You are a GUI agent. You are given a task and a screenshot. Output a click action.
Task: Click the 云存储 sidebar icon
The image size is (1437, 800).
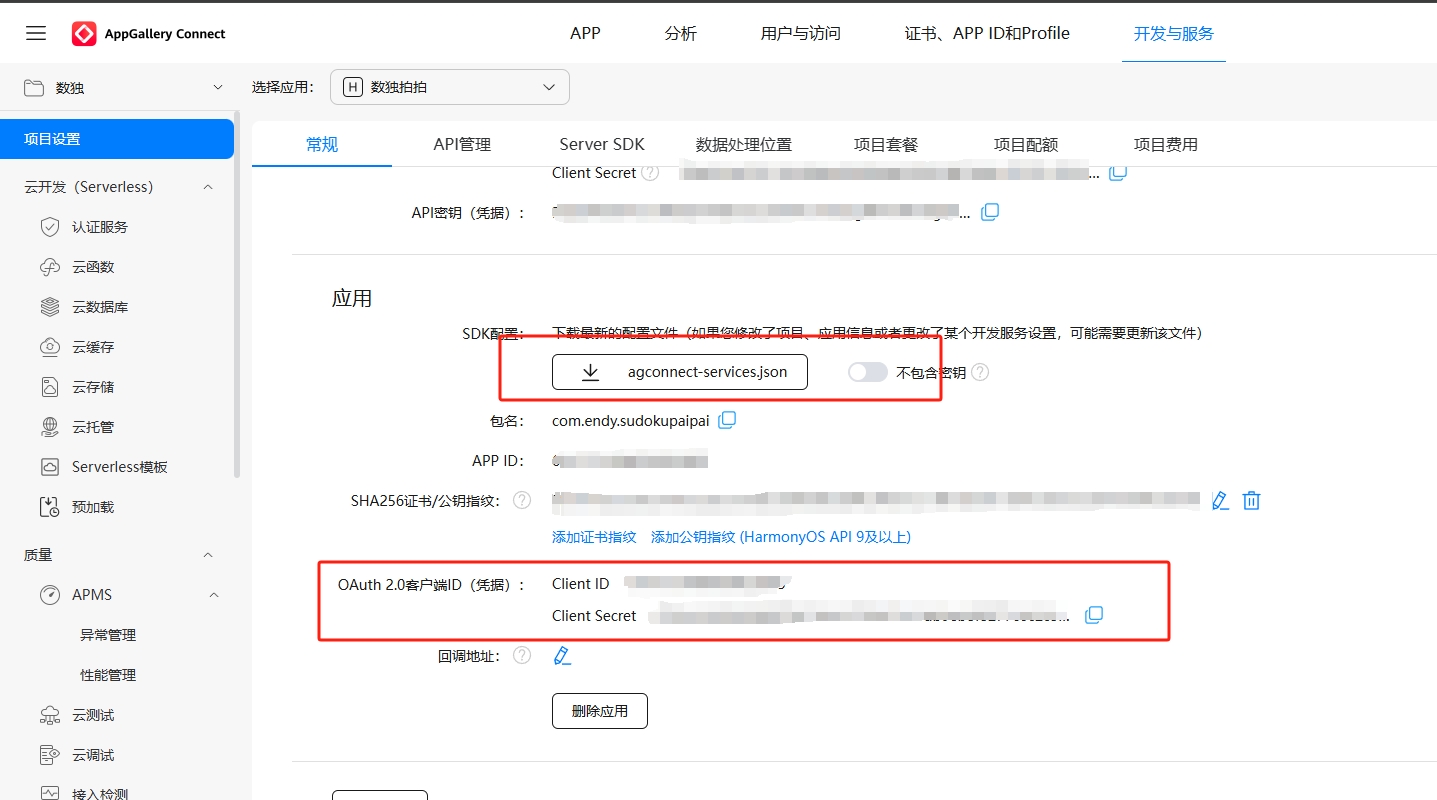click(x=50, y=387)
